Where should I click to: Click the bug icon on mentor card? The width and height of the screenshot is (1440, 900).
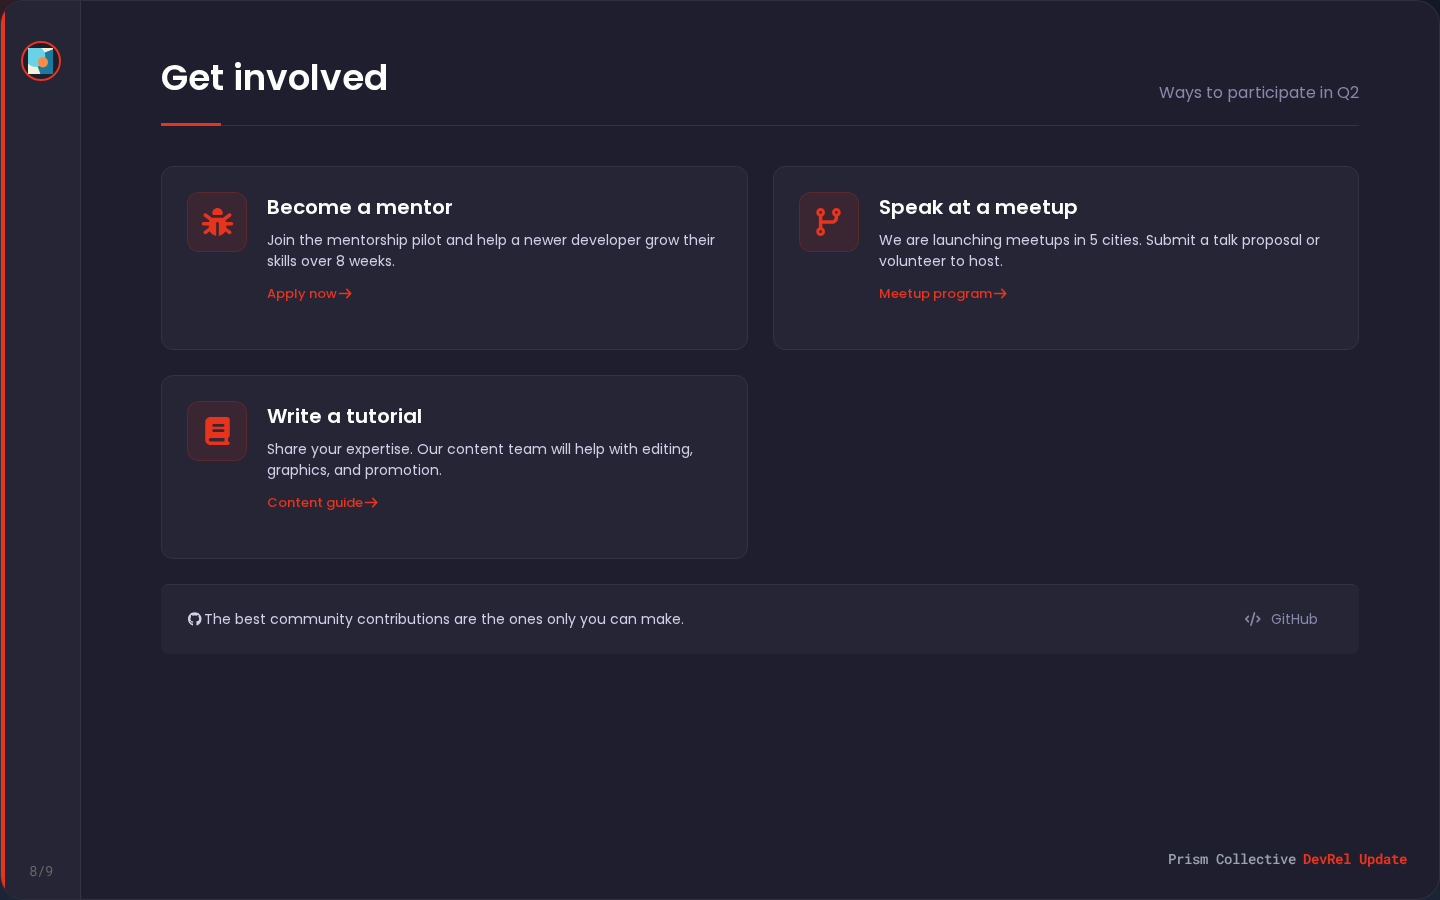[x=217, y=222]
